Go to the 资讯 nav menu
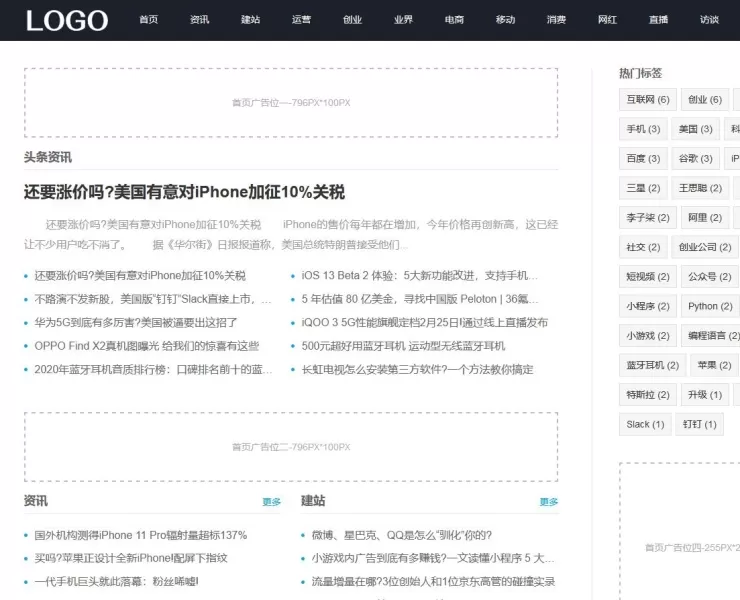The image size is (740, 600). click(199, 20)
